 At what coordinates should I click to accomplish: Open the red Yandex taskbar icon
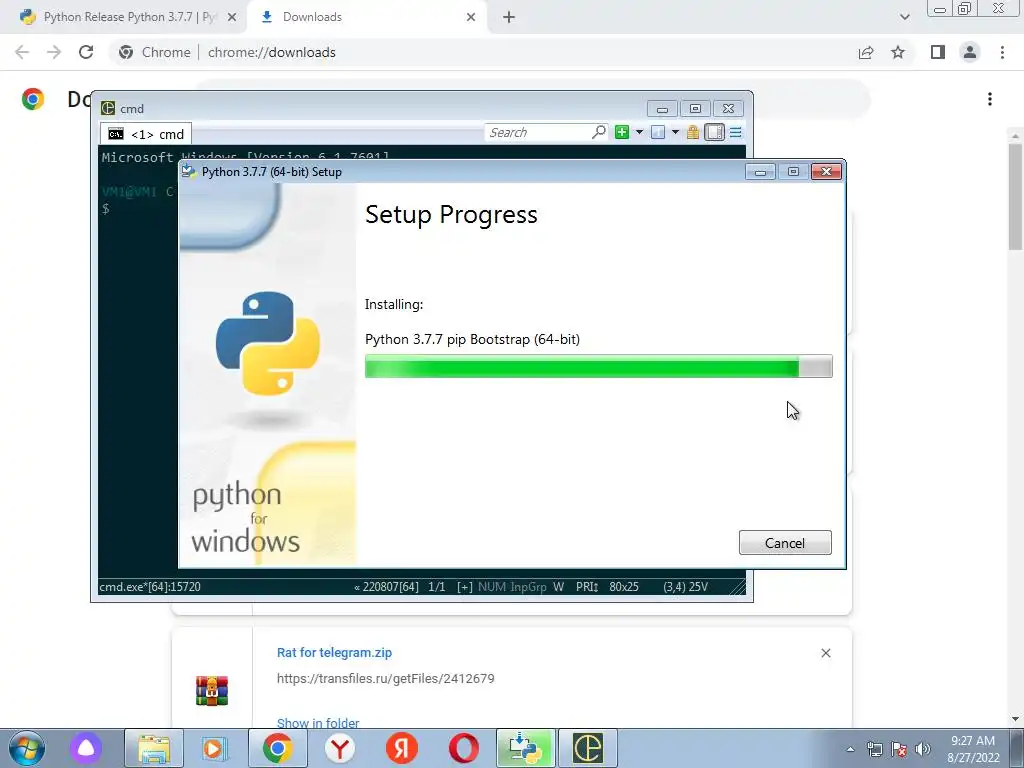(x=402, y=748)
